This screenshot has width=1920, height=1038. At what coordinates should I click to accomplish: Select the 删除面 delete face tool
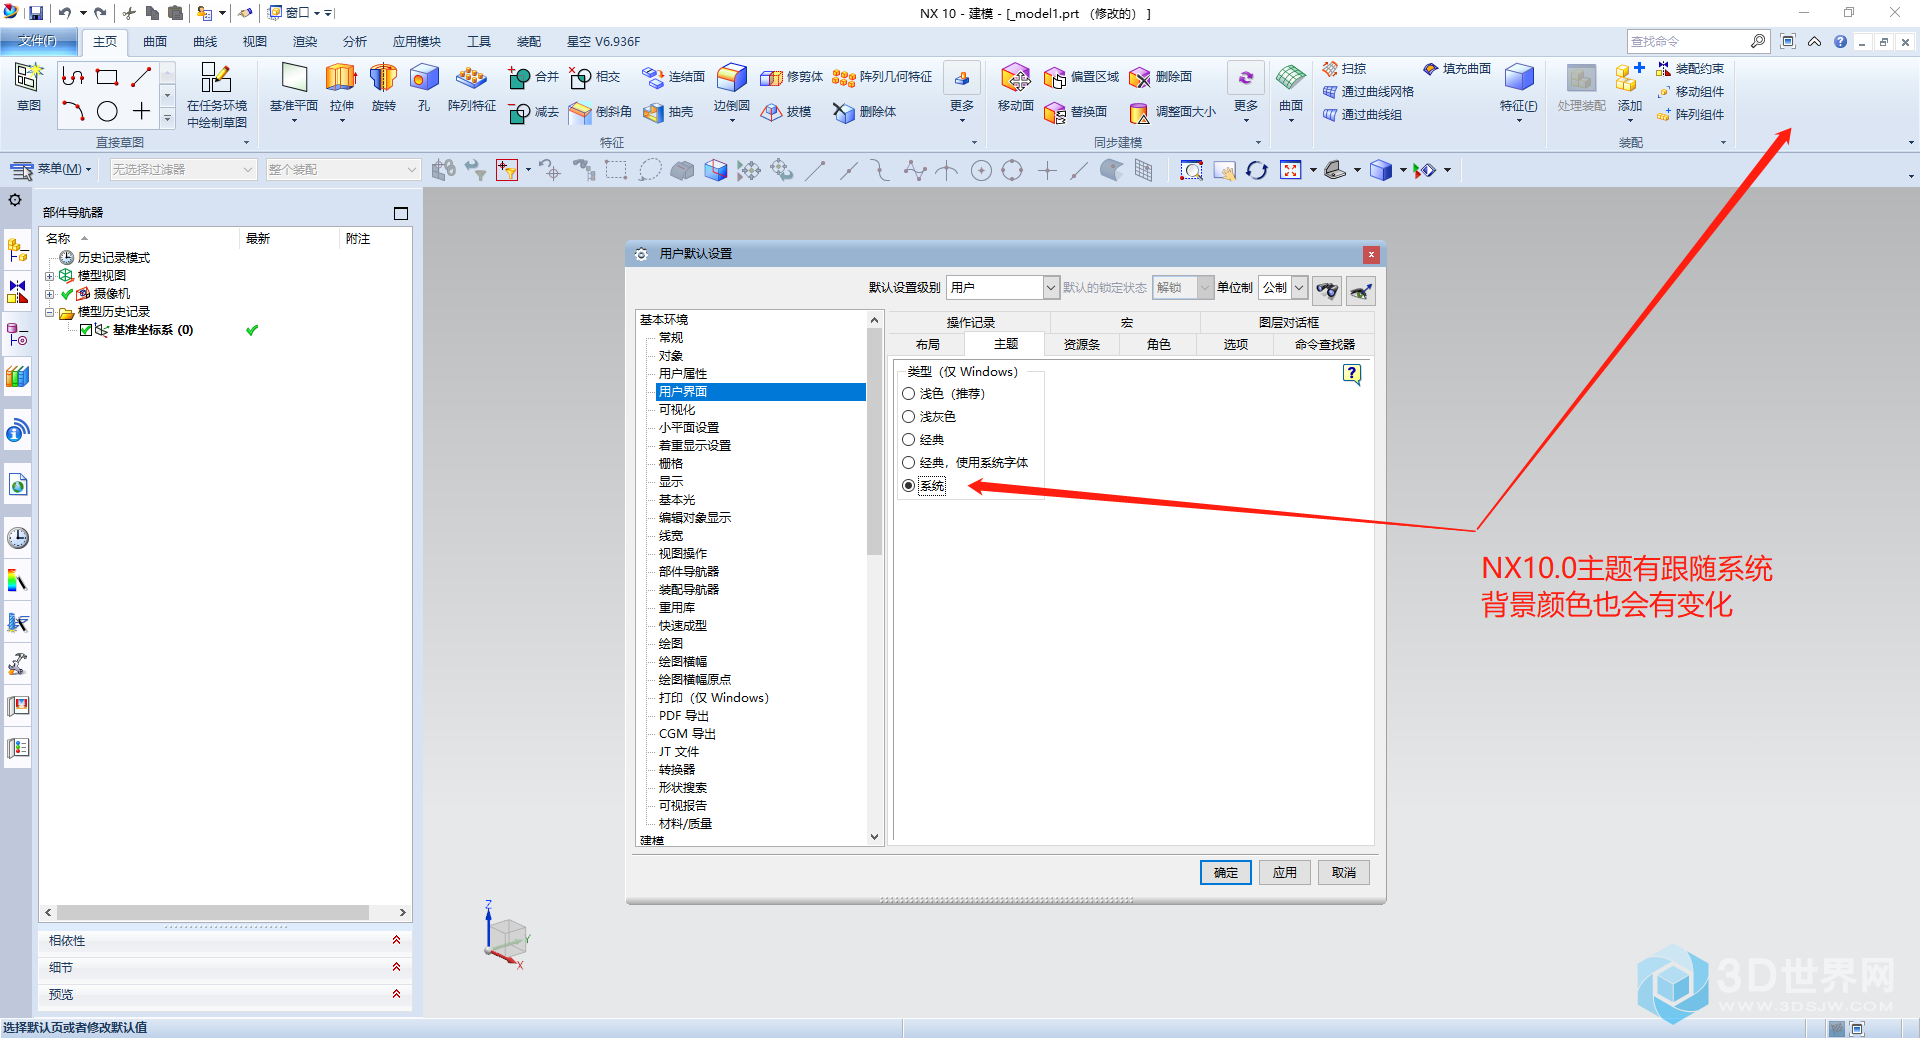1160,77
